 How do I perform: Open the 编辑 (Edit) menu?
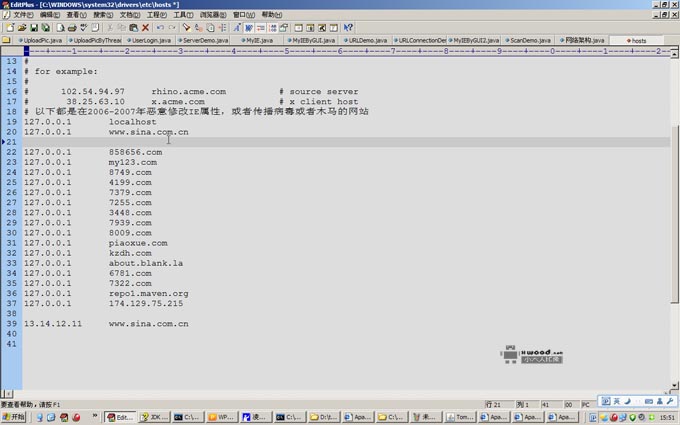click(50, 15)
